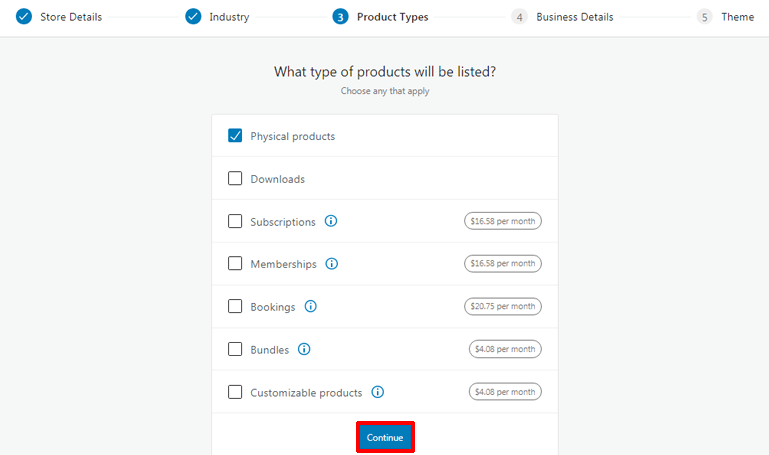Click info icon beside Bundles
This screenshot has width=769, height=455.
click(304, 349)
